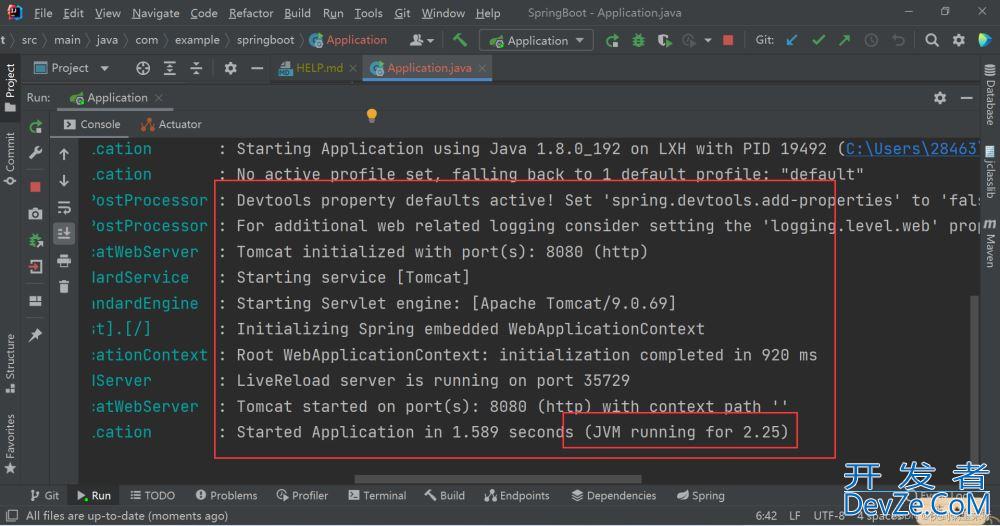Click Git update project arrow icon
1000x526 pixels.
[791, 41]
